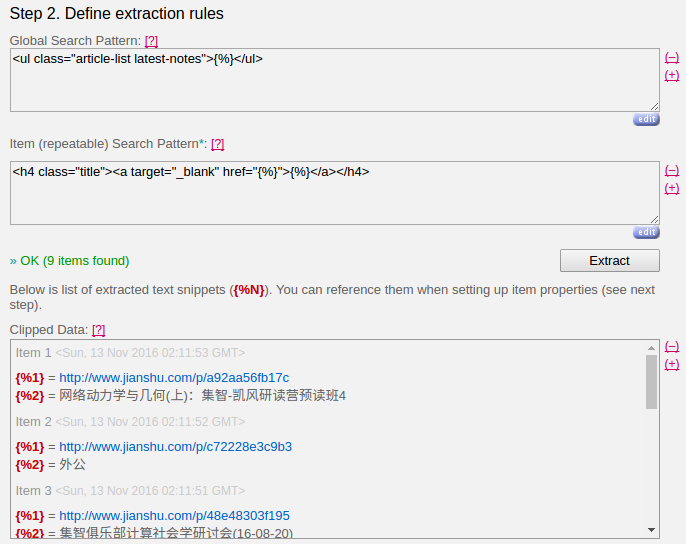This screenshot has height=544, width=686.
Task: Open help for Global Search Pattern
Action: [151, 41]
